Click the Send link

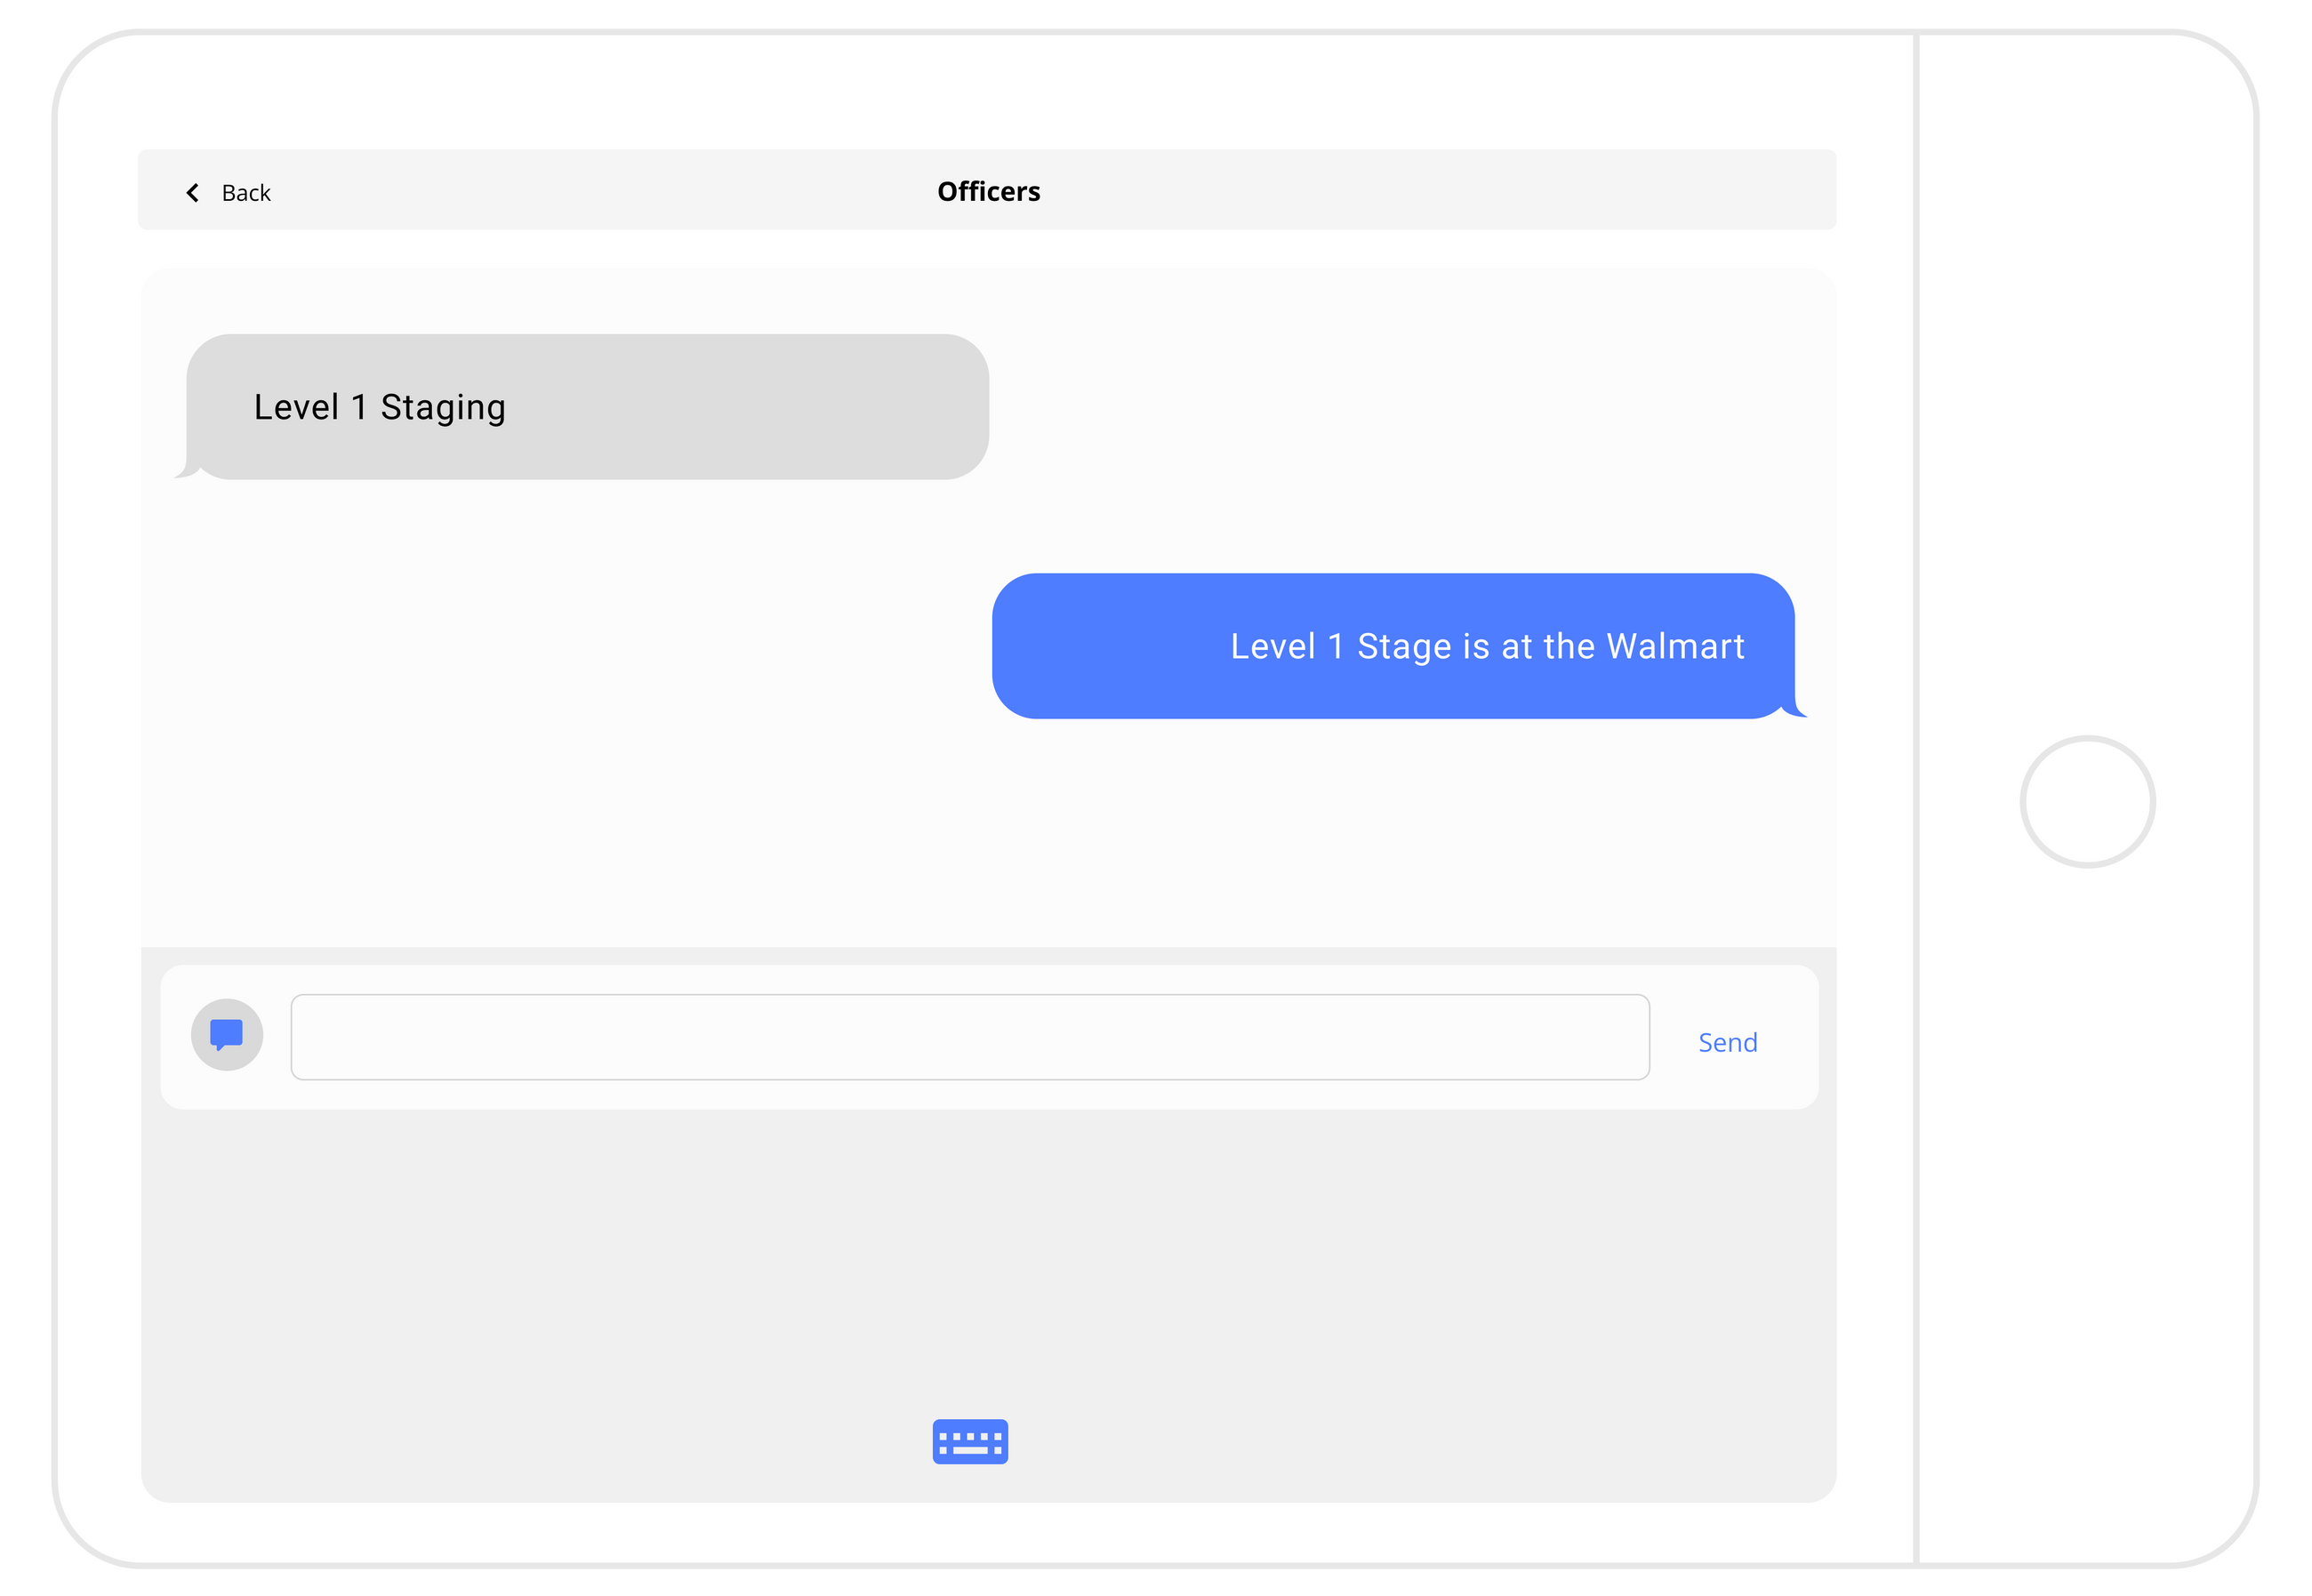1727,1042
